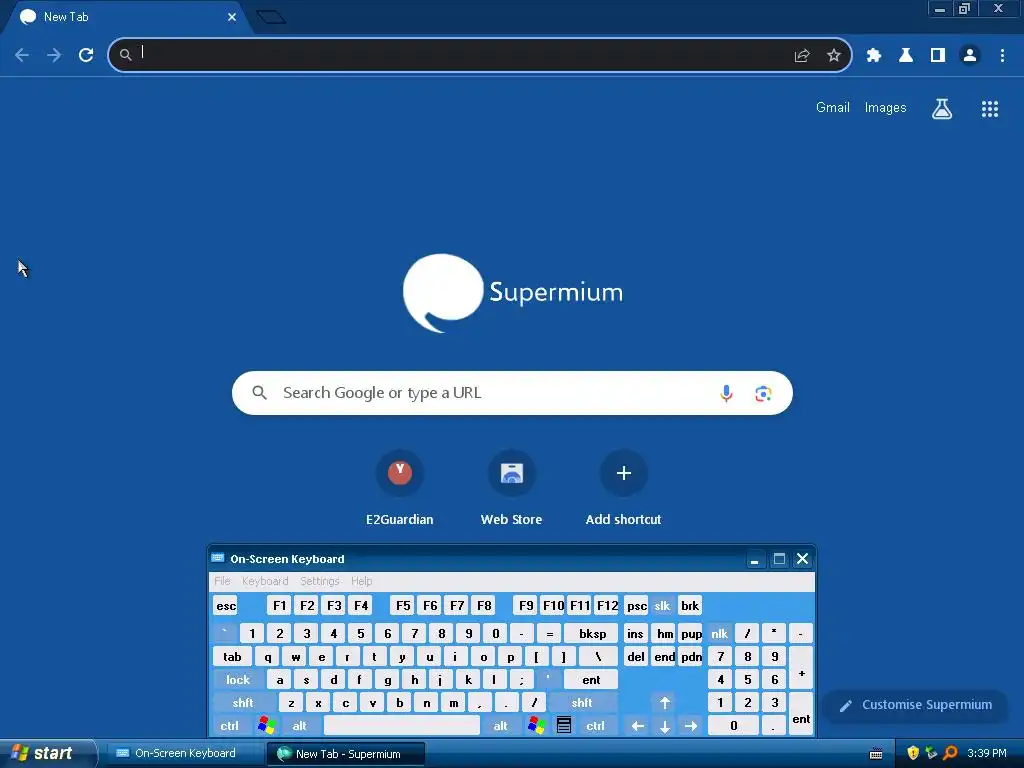
Task: Toggle the left shft key
Action: (x=243, y=703)
